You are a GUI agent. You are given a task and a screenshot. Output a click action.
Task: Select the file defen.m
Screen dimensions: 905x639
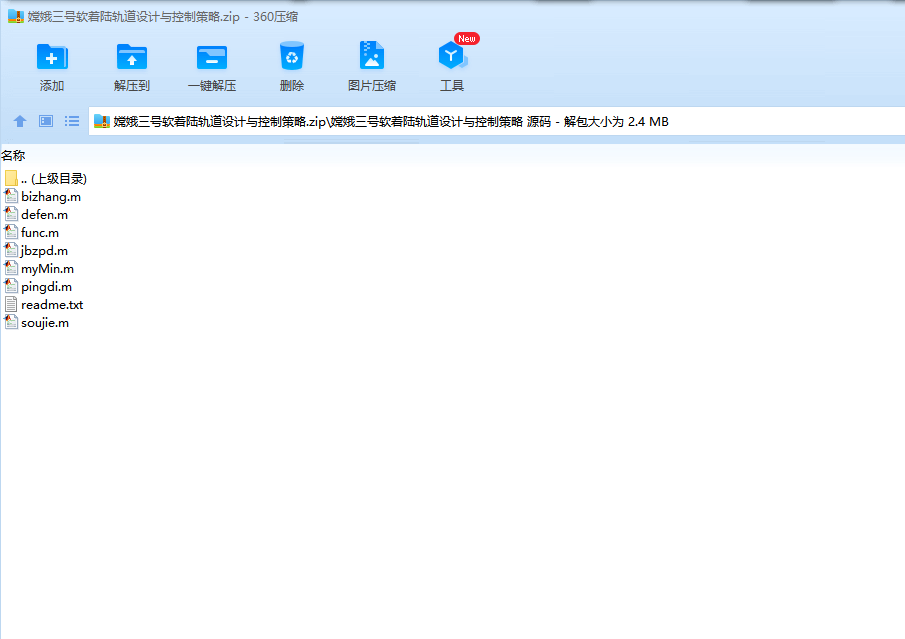click(44, 215)
